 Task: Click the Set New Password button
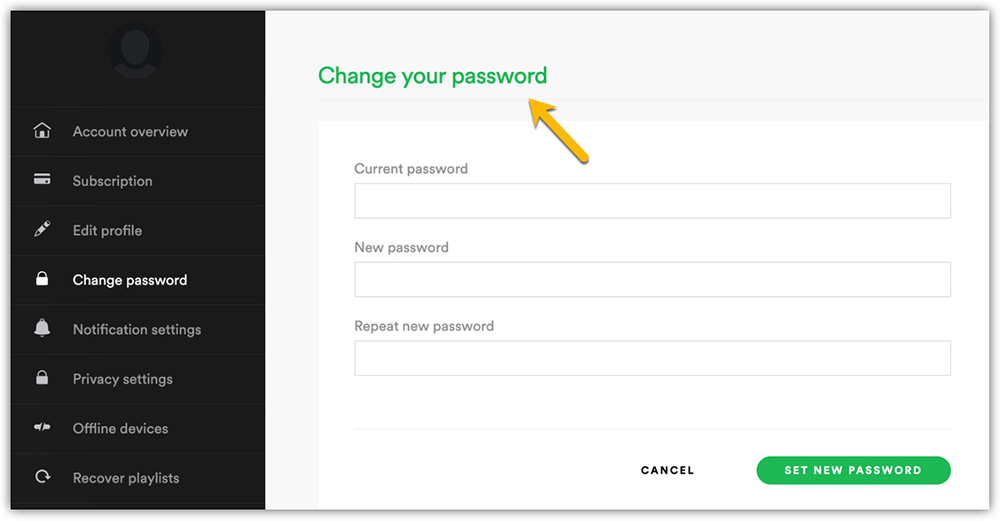(x=853, y=470)
